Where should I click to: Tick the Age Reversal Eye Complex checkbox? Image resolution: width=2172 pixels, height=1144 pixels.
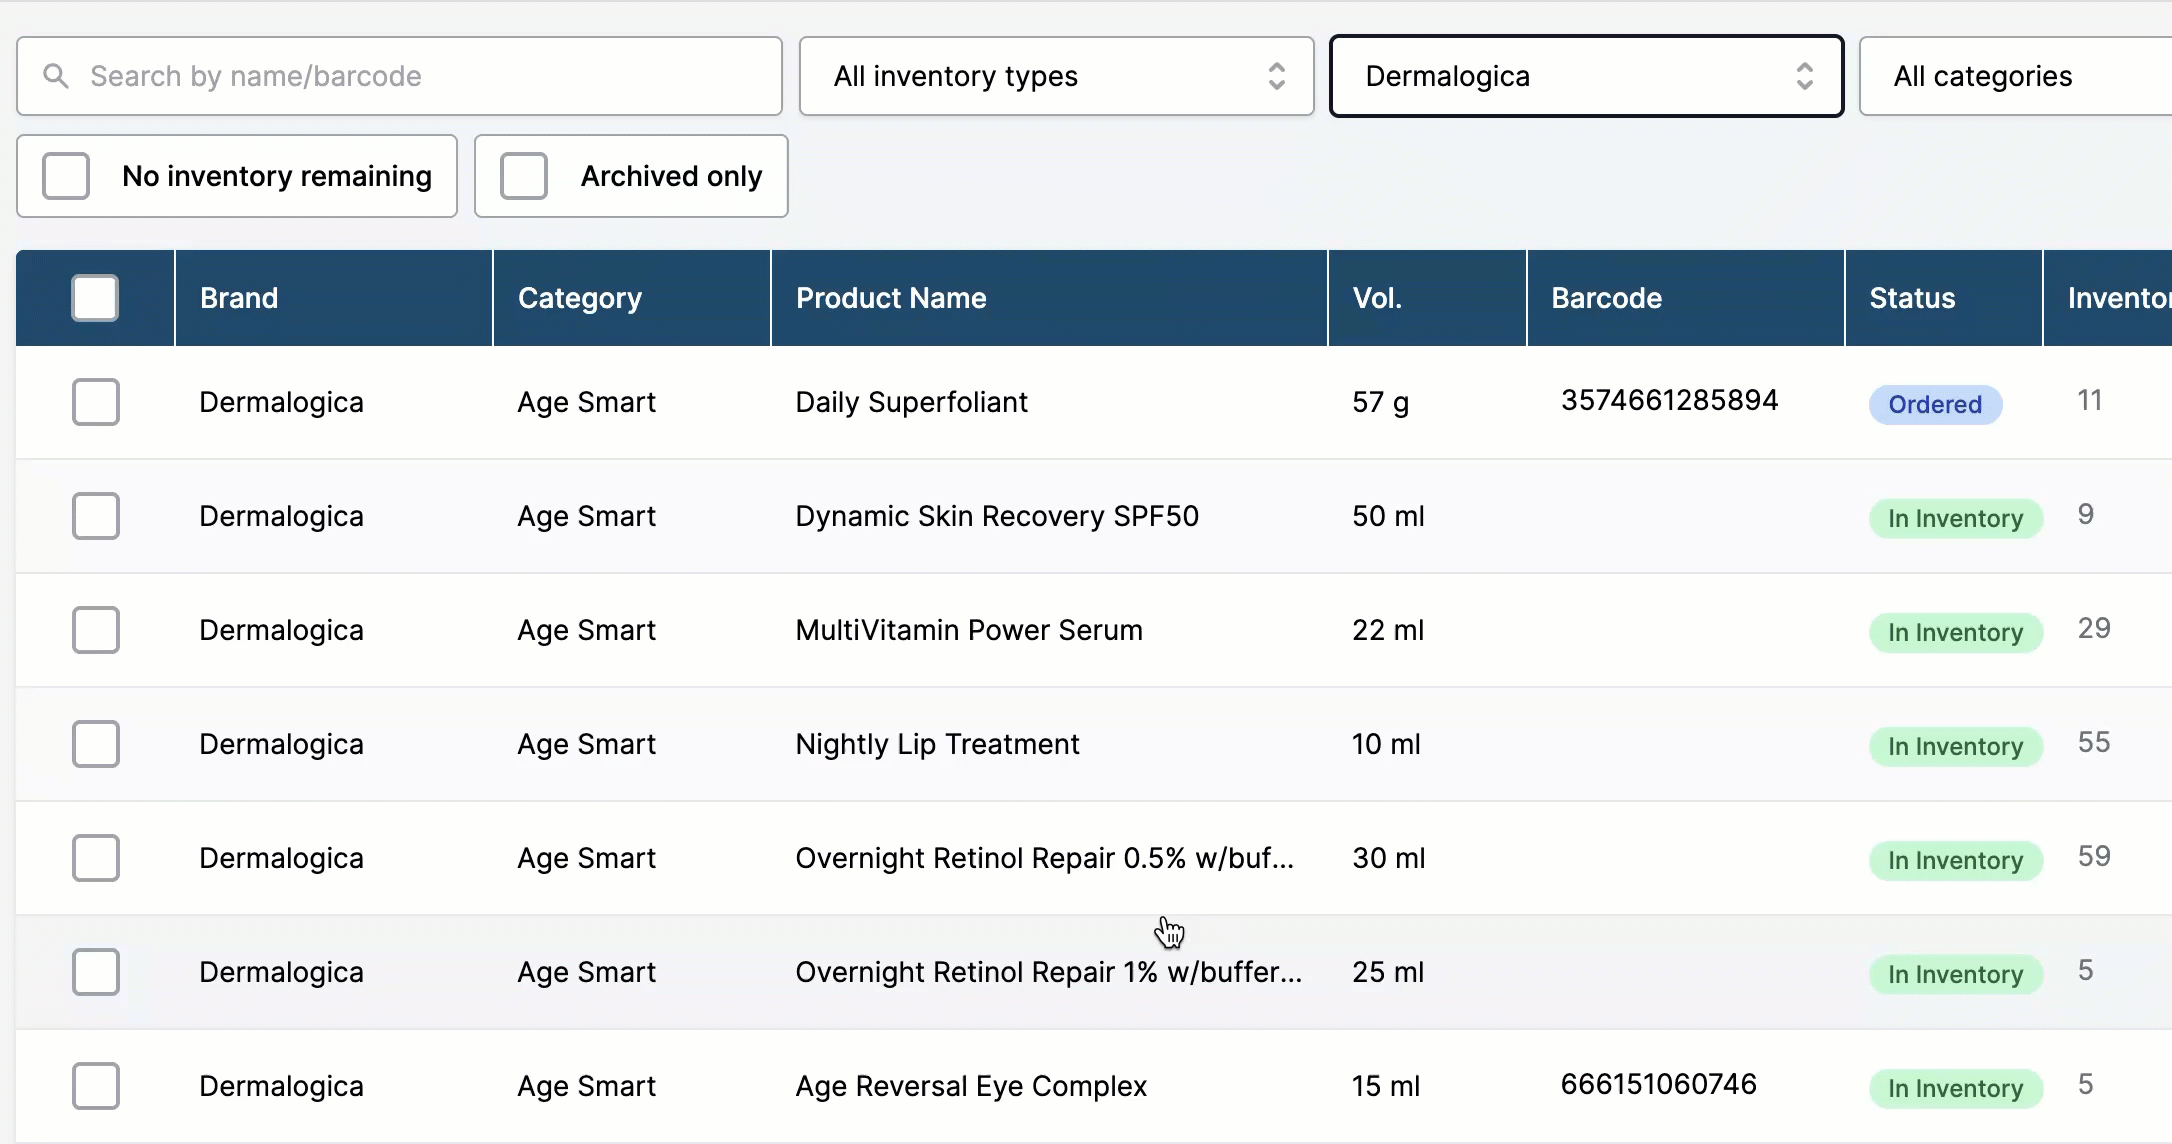(96, 1086)
